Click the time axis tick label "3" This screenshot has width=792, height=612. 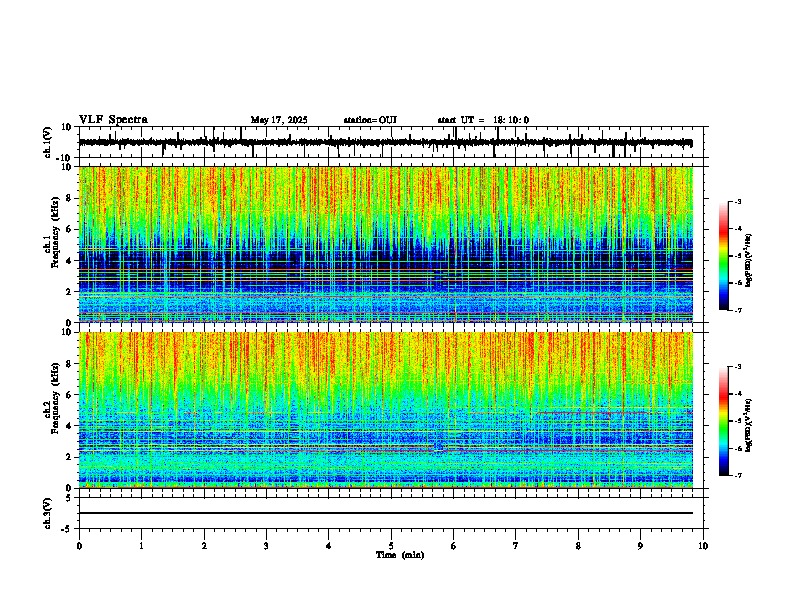click(x=266, y=546)
